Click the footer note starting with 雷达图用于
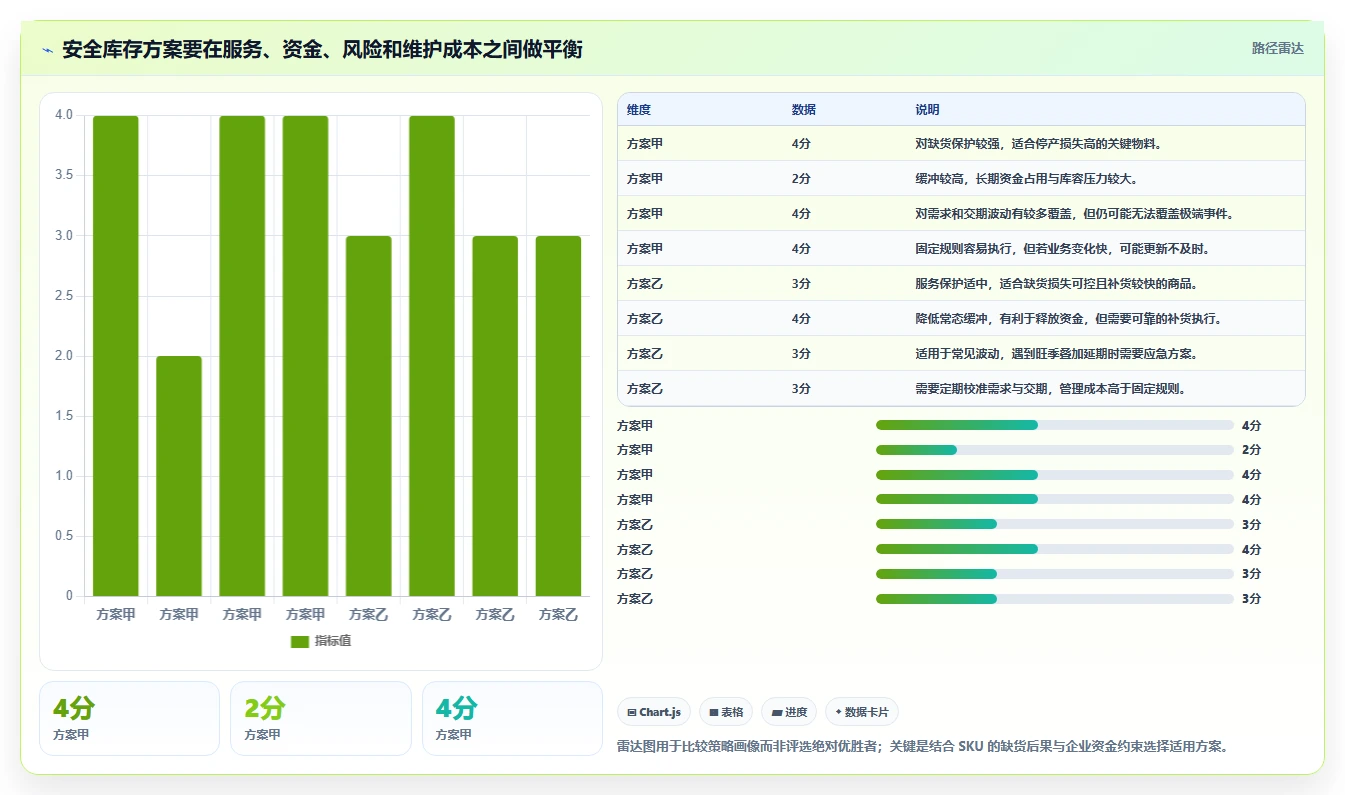Image resolution: width=1345 pixels, height=795 pixels. (922, 746)
